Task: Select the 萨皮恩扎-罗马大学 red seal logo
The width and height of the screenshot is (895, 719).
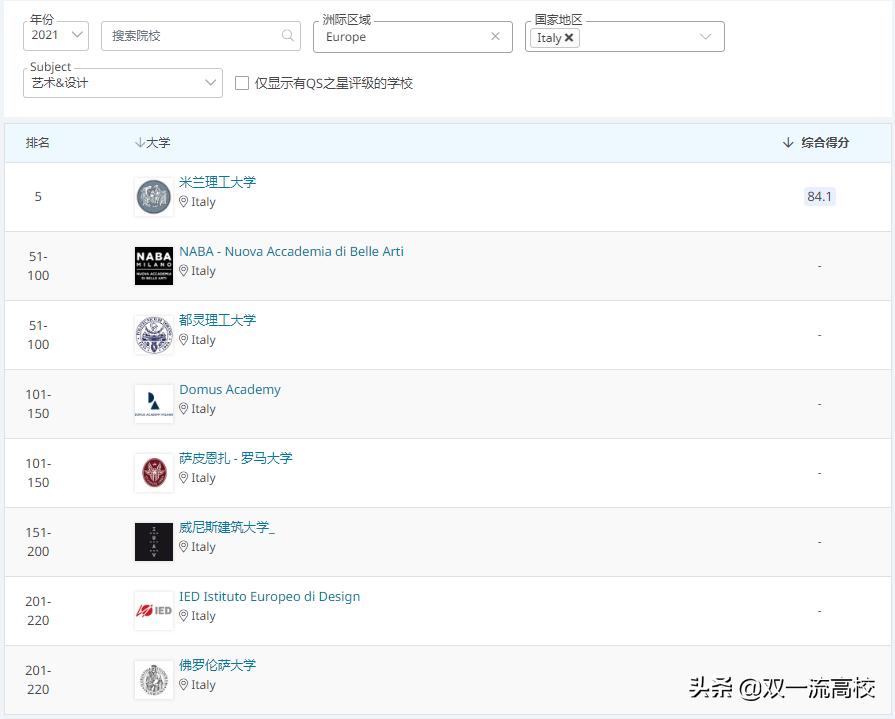Action: tap(153, 472)
